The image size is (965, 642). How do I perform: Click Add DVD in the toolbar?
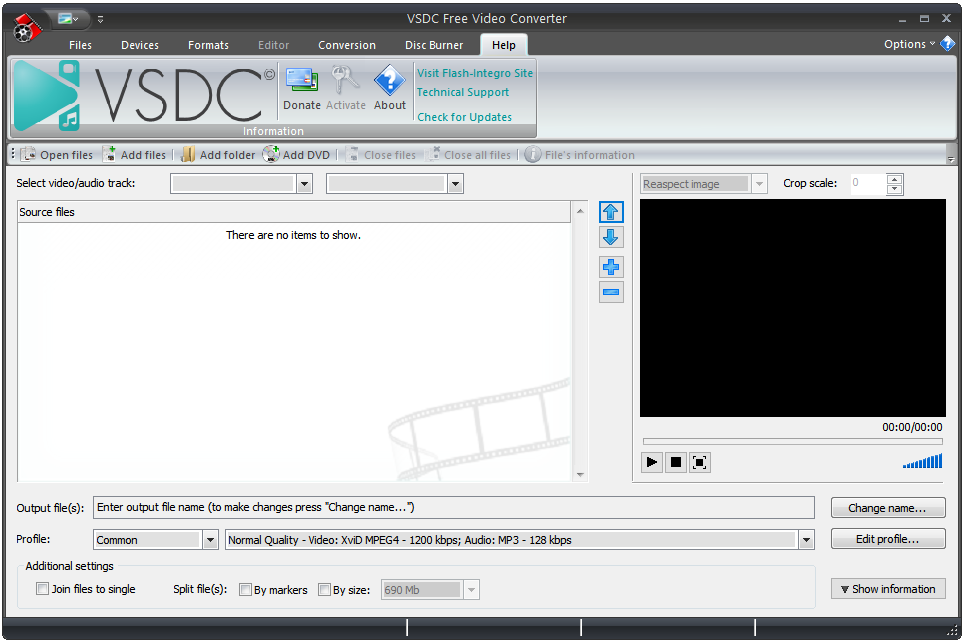pos(297,154)
